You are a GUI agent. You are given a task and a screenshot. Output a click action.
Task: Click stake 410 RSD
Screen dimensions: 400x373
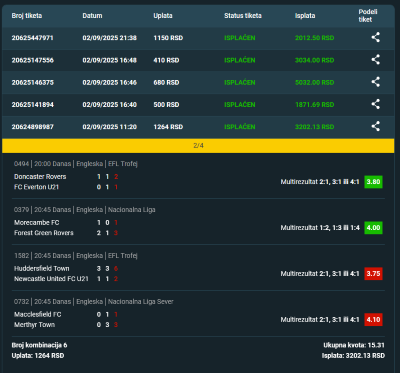point(166,60)
